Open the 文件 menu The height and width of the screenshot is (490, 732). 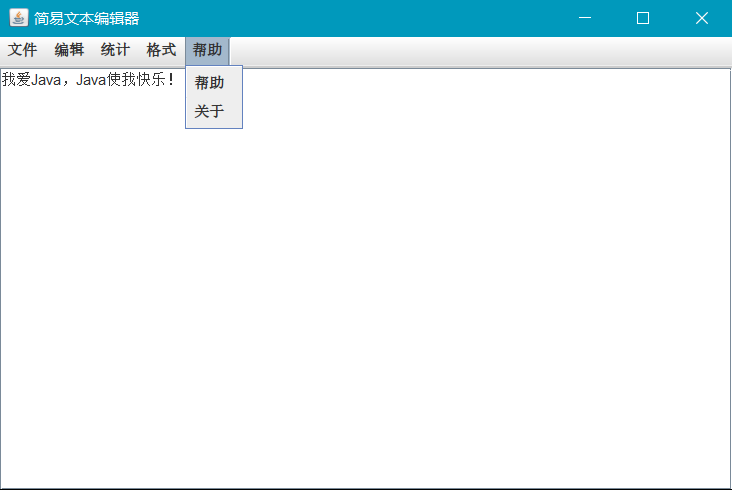[x=22, y=50]
